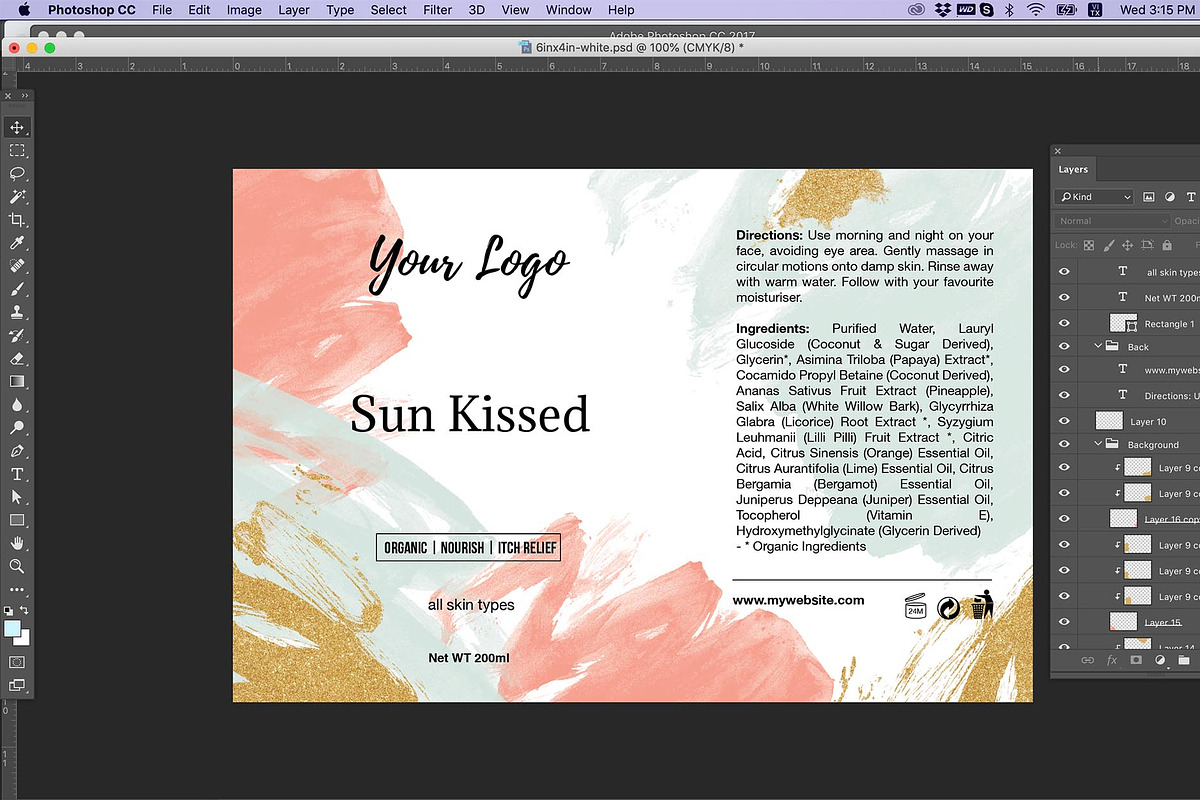Hide the Layer 15 layer
This screenshot has height=800, width=1200.
point(1064,622)
